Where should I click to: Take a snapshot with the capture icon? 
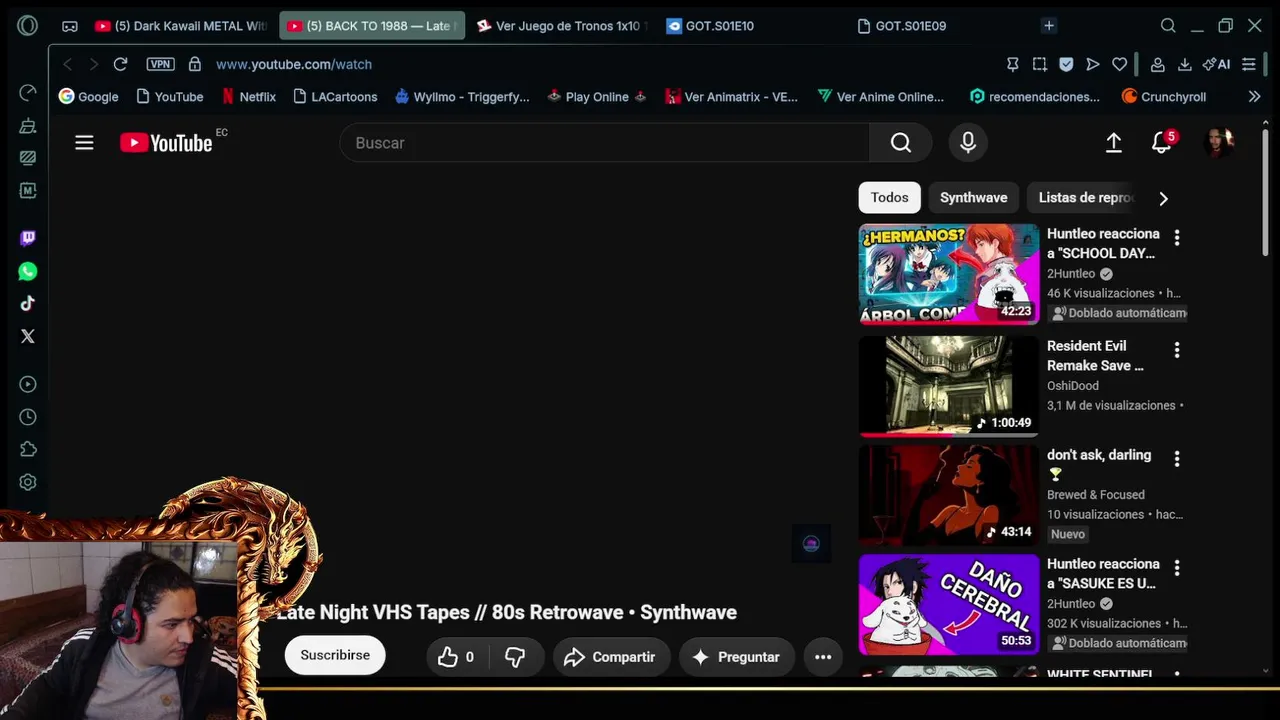(1040, 64)
